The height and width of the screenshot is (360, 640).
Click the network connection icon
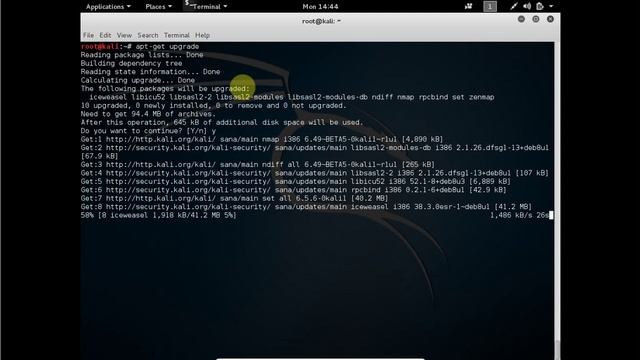click(513, 6)
